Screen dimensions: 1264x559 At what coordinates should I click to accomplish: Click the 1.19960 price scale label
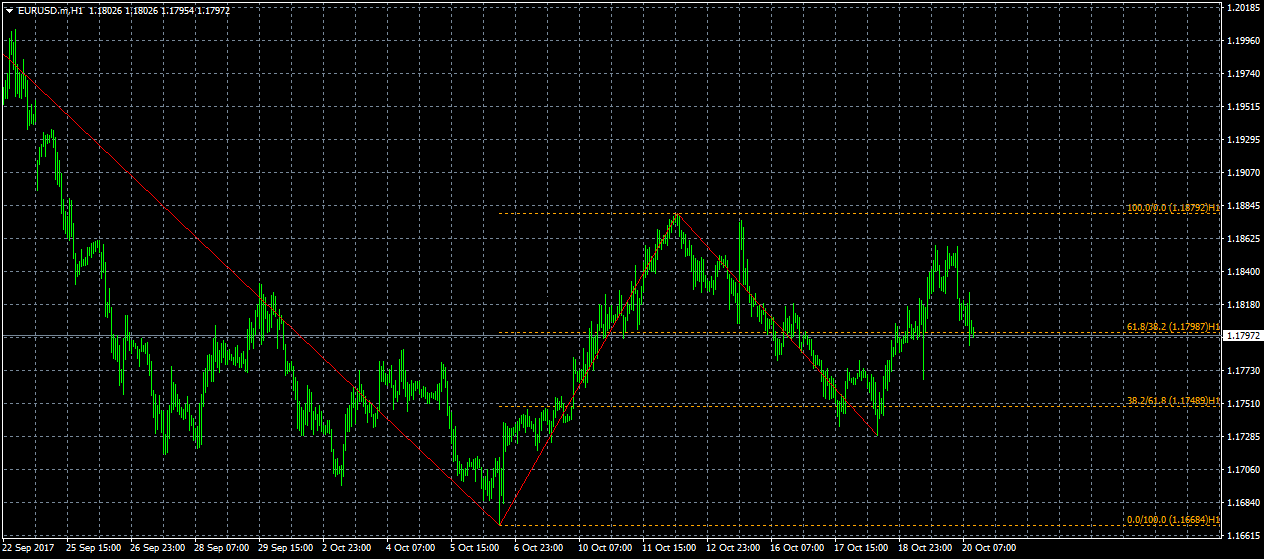[x=1243, y=42]
